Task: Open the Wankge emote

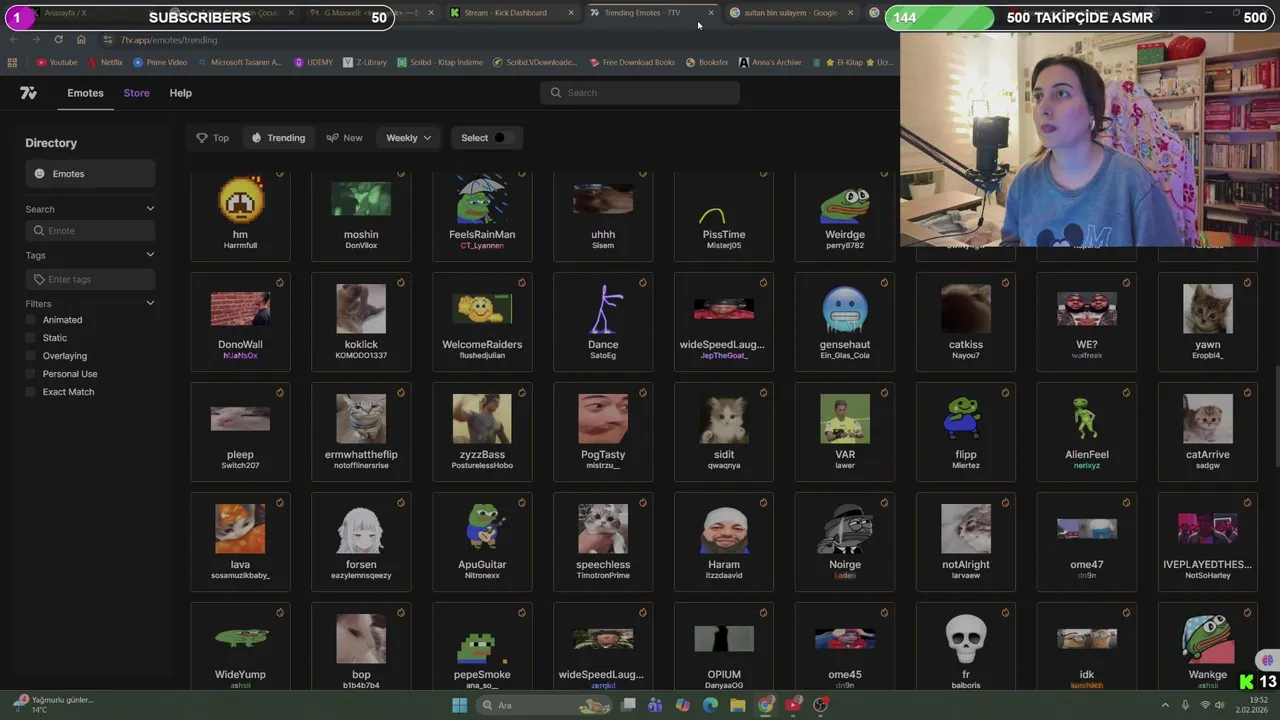Action: pos(1208,648)
